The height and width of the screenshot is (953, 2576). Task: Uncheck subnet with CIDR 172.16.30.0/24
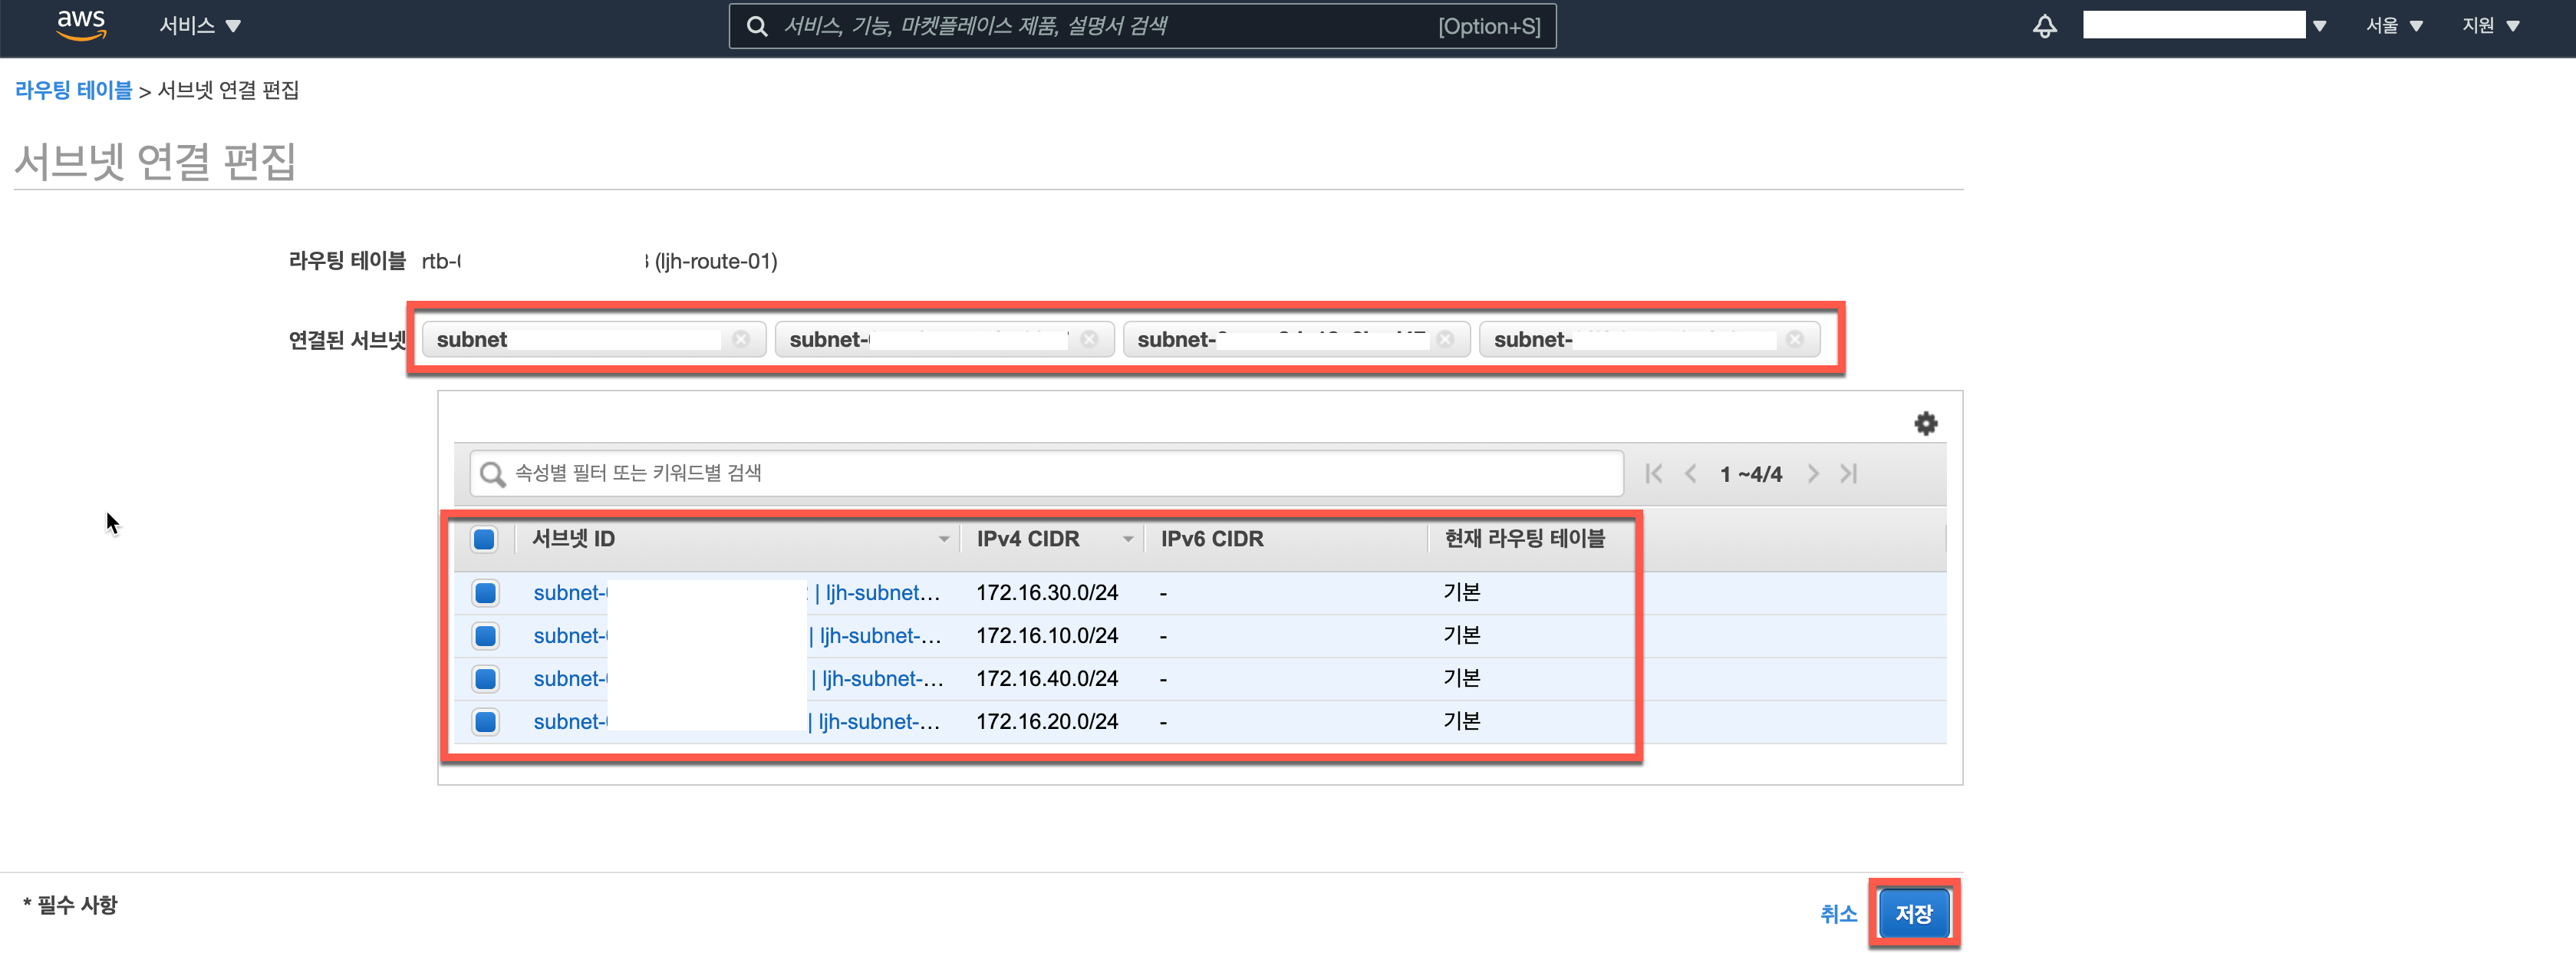pyautogui.click(x=486, y=593)
